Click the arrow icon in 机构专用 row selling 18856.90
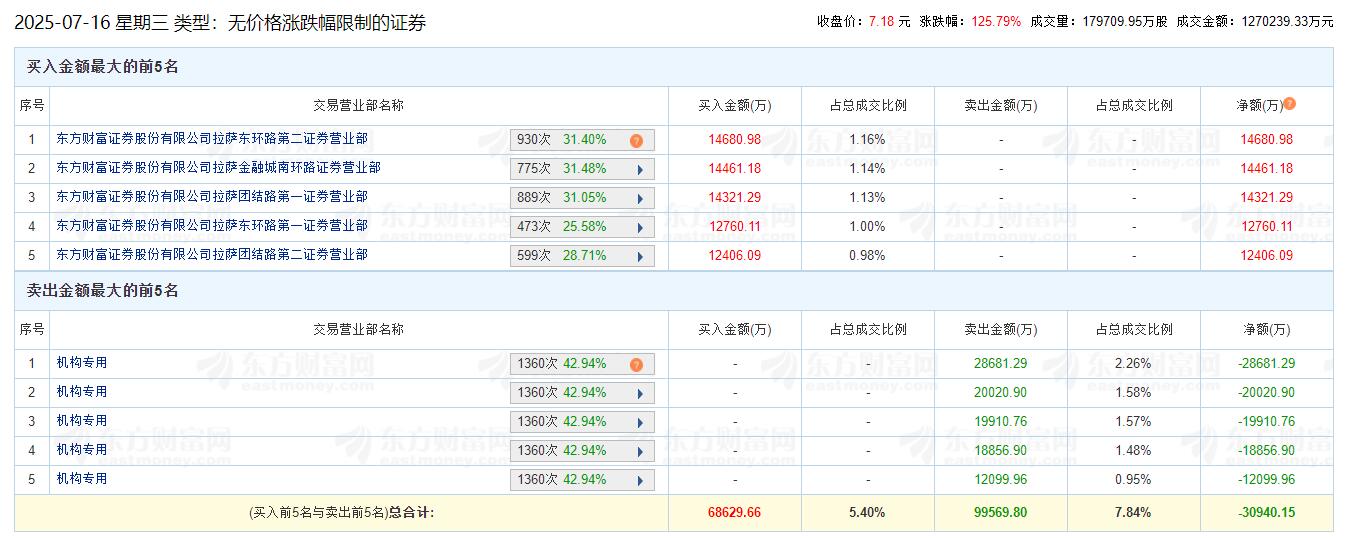Screen dimensions: 1345x538 640,452
